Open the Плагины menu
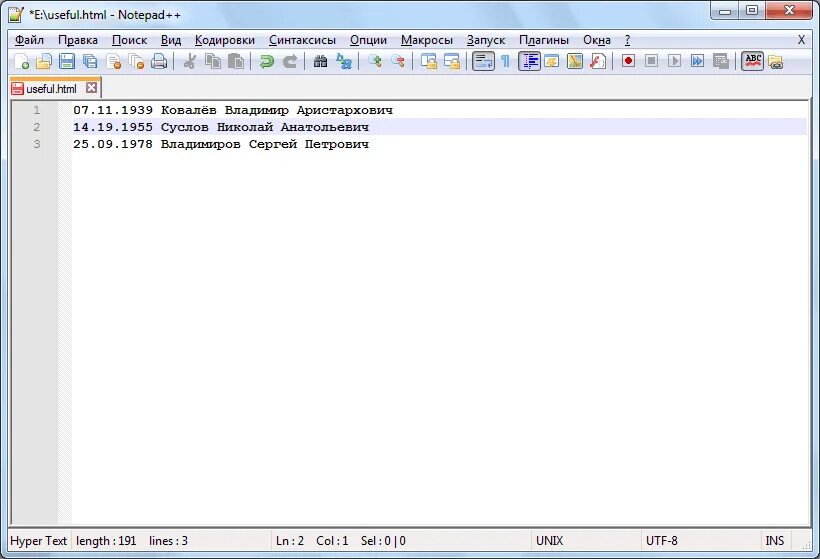Image resolution: width=820 pixels, height=559 pixels. click(544, 40)
